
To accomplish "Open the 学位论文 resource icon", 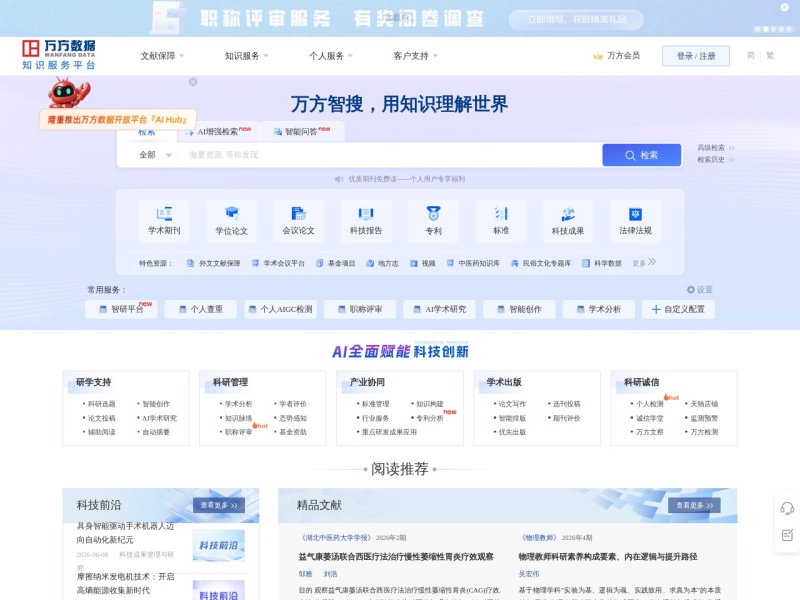I will point(231,220).
